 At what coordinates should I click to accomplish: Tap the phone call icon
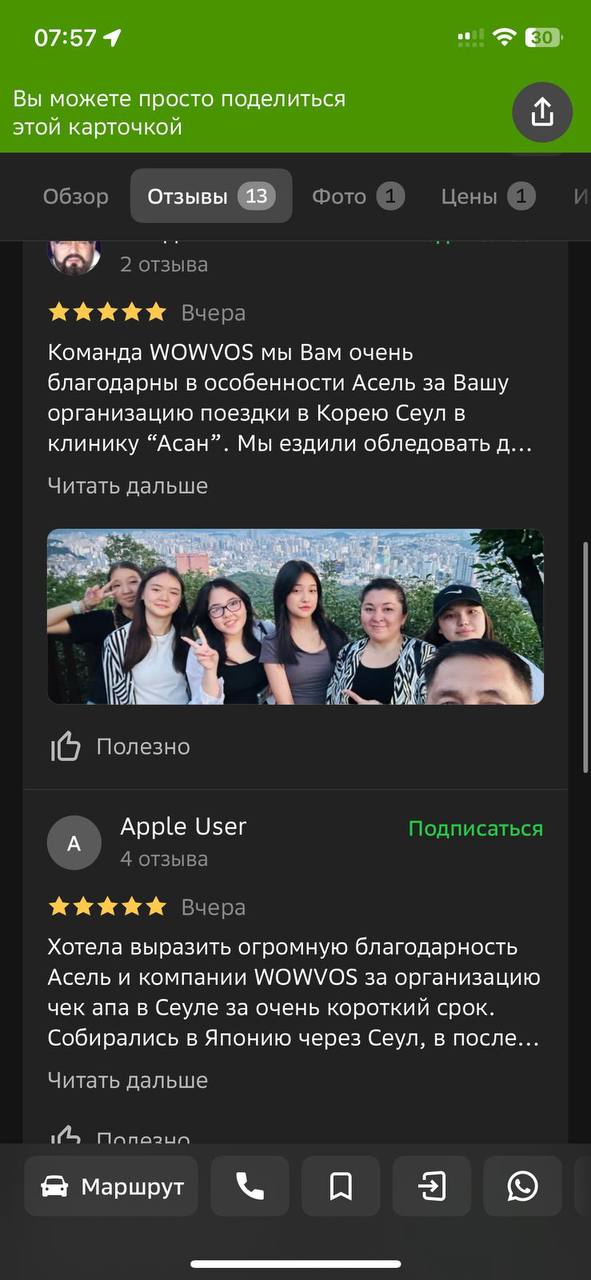[x=250, y=1186]
